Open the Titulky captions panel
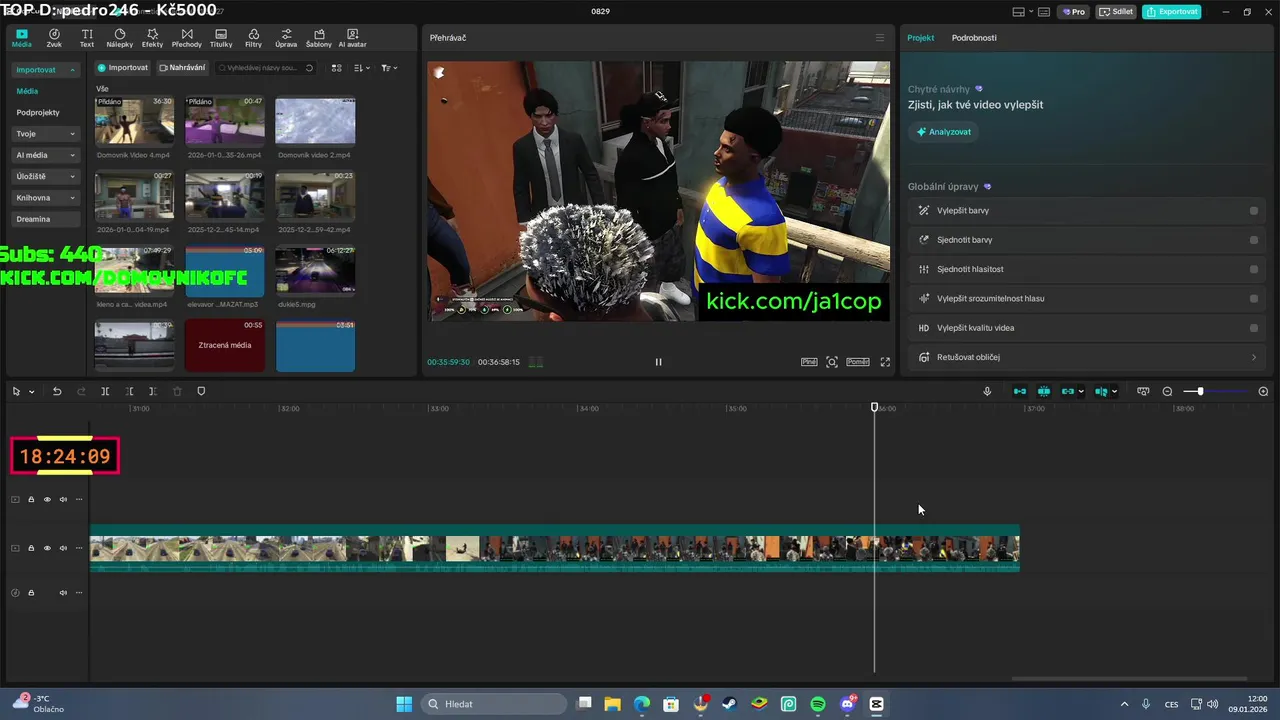This screenshot has height=720, width=1280. tap(221, 38)
